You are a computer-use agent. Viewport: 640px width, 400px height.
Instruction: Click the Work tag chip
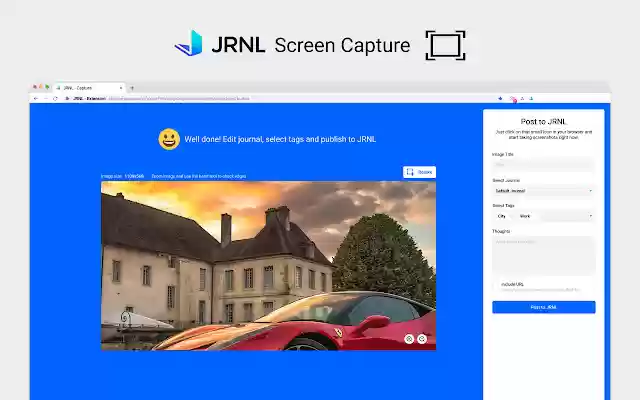[525, 216]
